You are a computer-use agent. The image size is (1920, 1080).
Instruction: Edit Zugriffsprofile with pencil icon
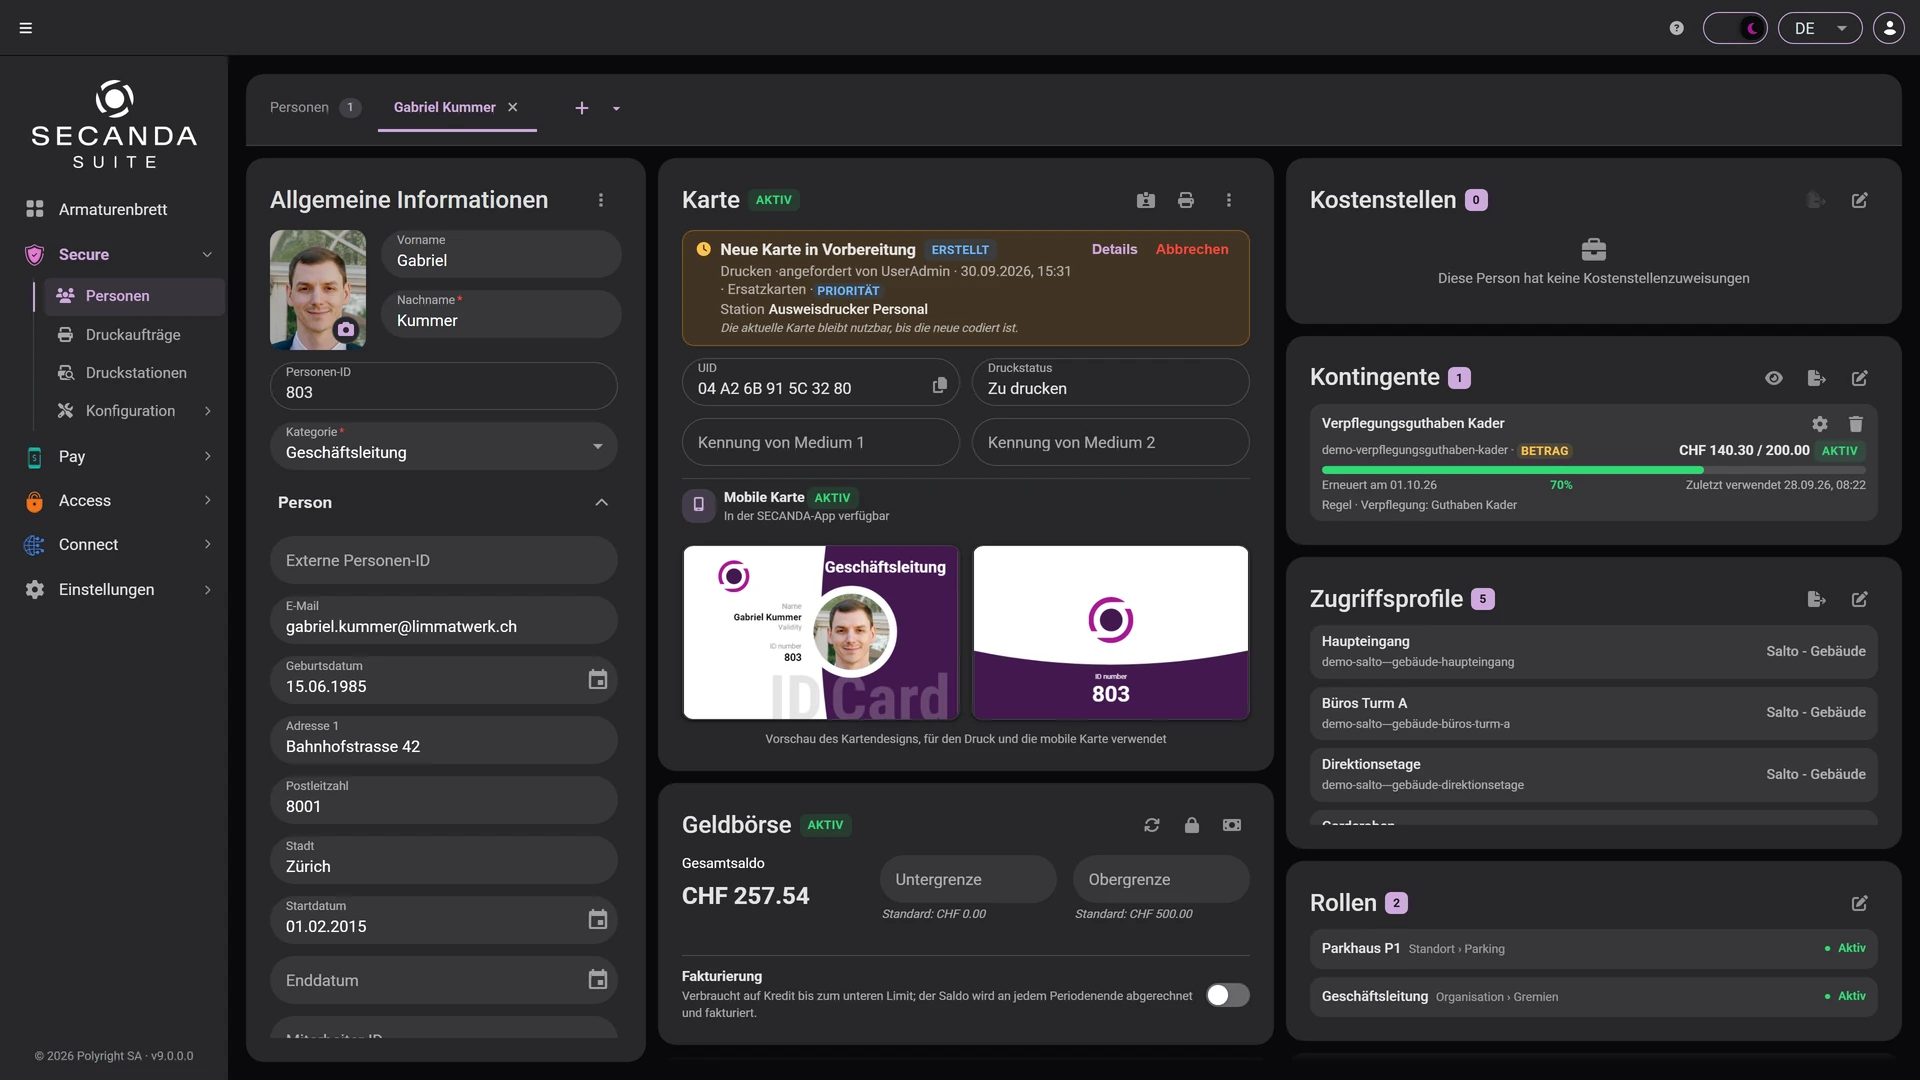pos(1860,599)
